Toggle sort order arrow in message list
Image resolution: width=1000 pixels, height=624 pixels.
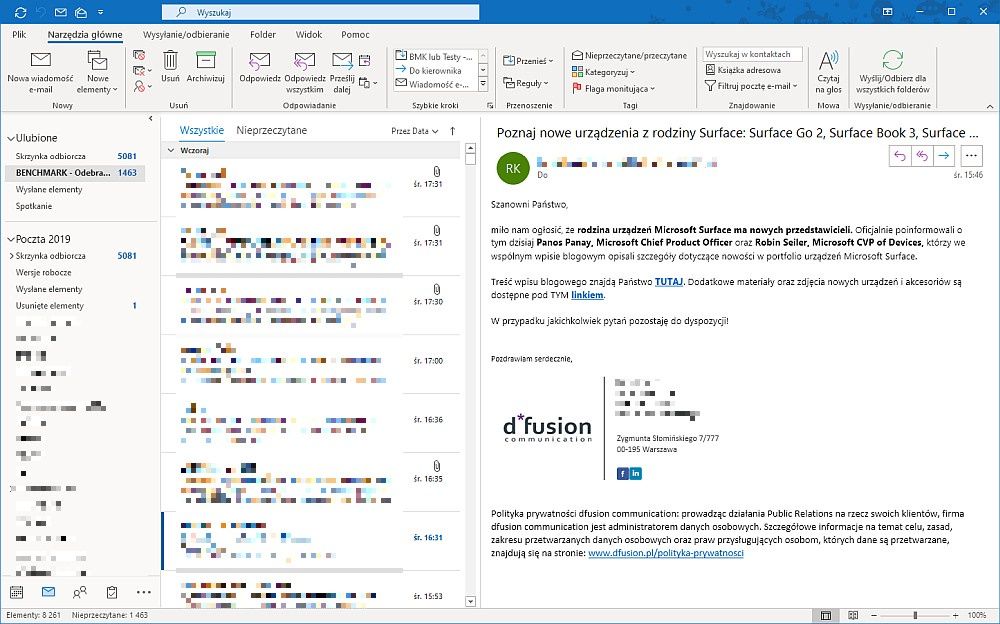pyautogui.click(x=452, y=131)
